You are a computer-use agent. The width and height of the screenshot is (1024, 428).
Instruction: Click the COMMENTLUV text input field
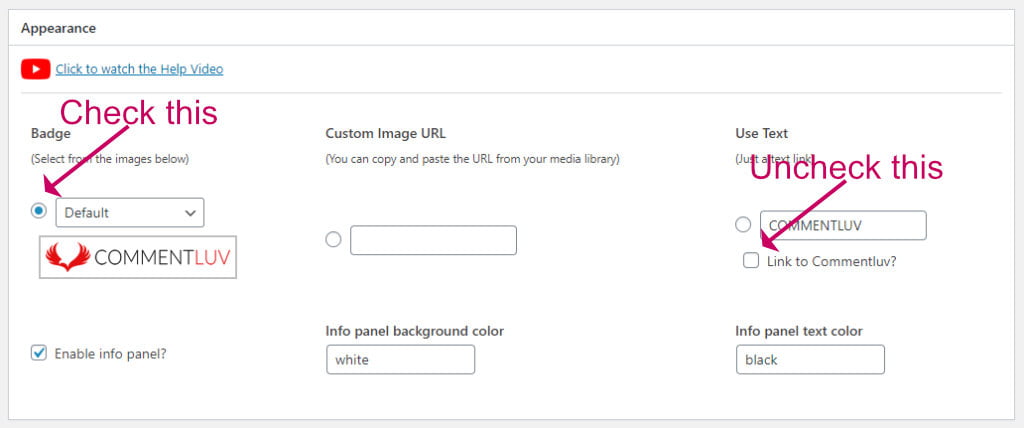[x=843, y=225]
